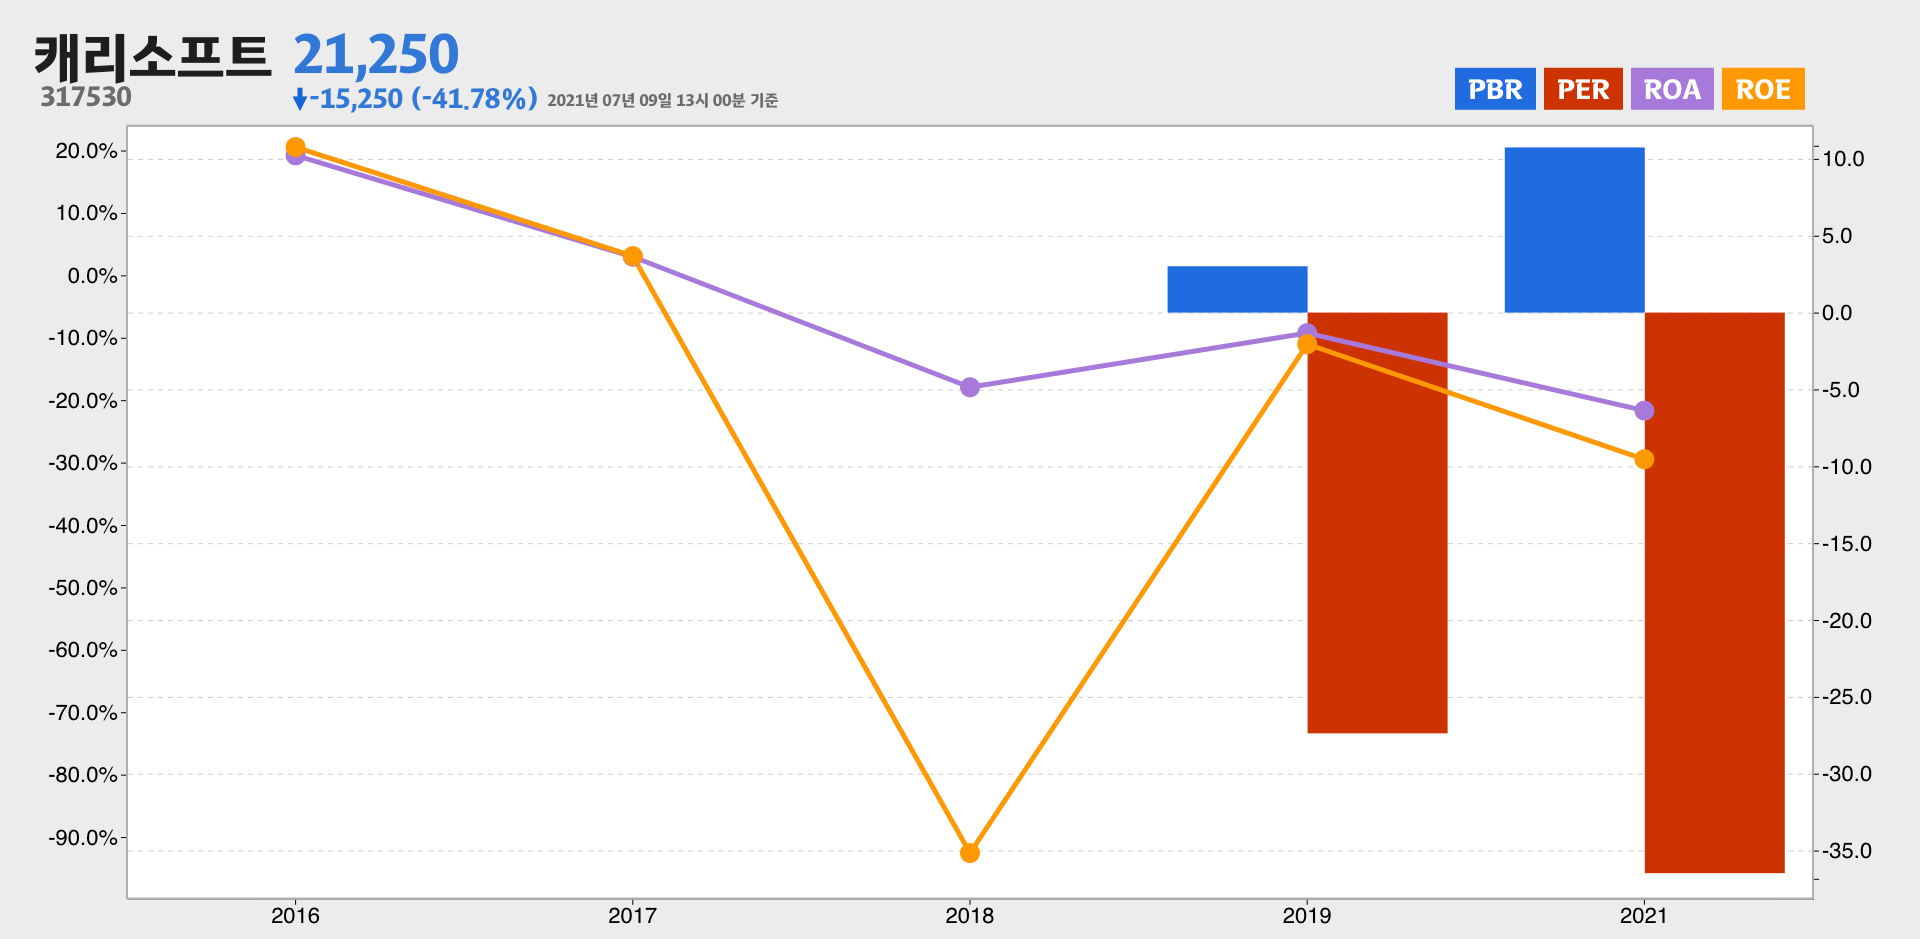This screenshot has height=939, width=1920.
Task: Click the 0.0% left axis label
Action: pyautogui.click(x=92, y=276)
